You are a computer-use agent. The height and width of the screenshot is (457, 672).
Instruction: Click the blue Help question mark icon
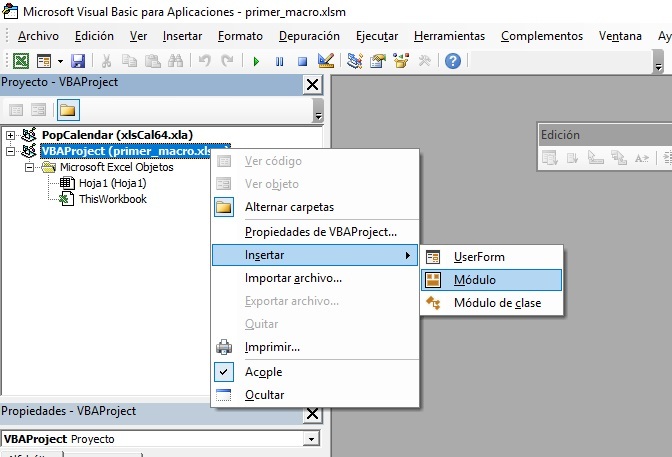(453, 61)
